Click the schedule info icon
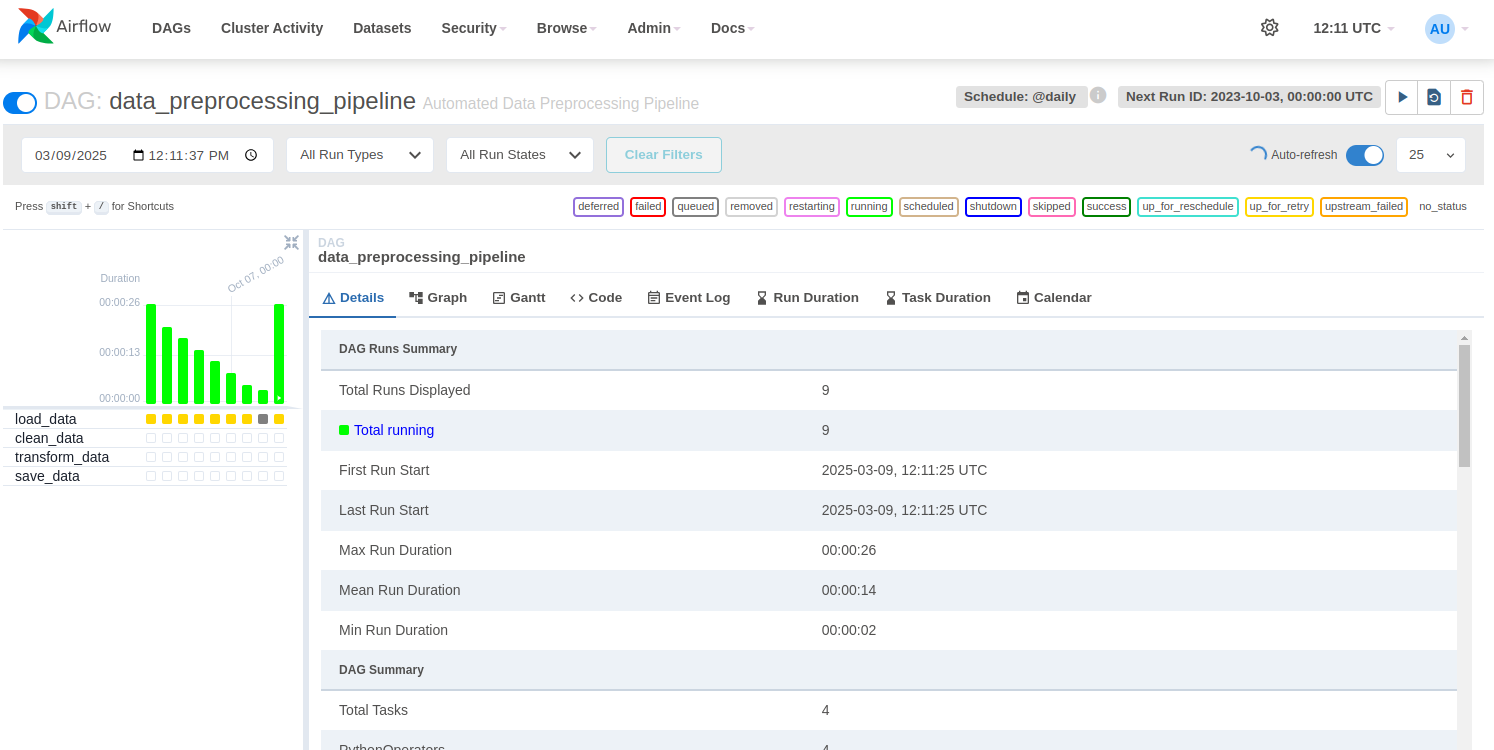 coord(1098,96)
